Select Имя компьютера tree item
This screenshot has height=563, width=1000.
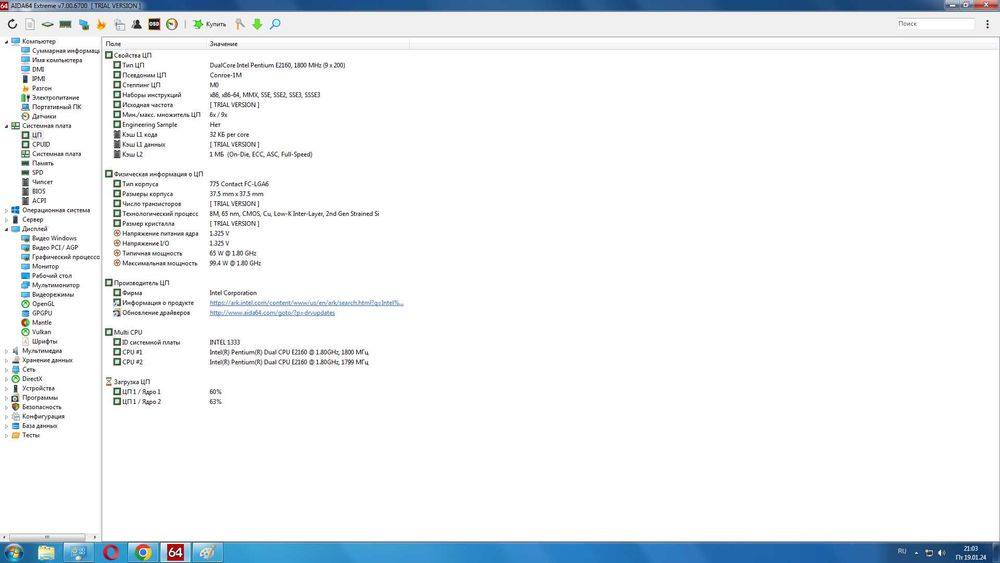tap(57, 60)
